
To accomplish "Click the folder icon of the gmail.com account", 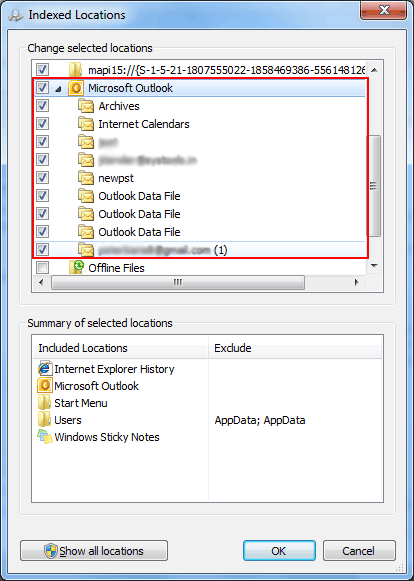I will coord(86,250).
